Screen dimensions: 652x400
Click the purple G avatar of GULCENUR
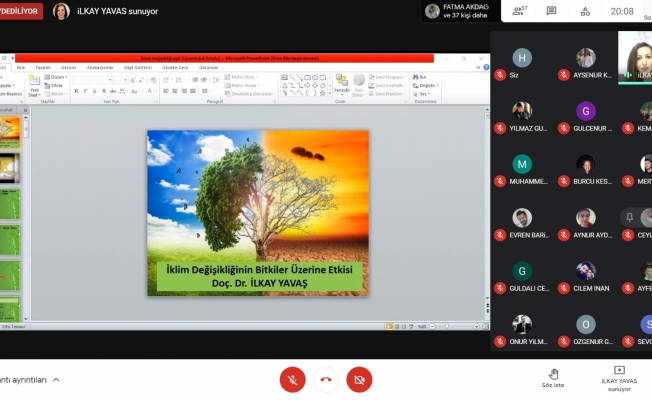coord(585,111)
